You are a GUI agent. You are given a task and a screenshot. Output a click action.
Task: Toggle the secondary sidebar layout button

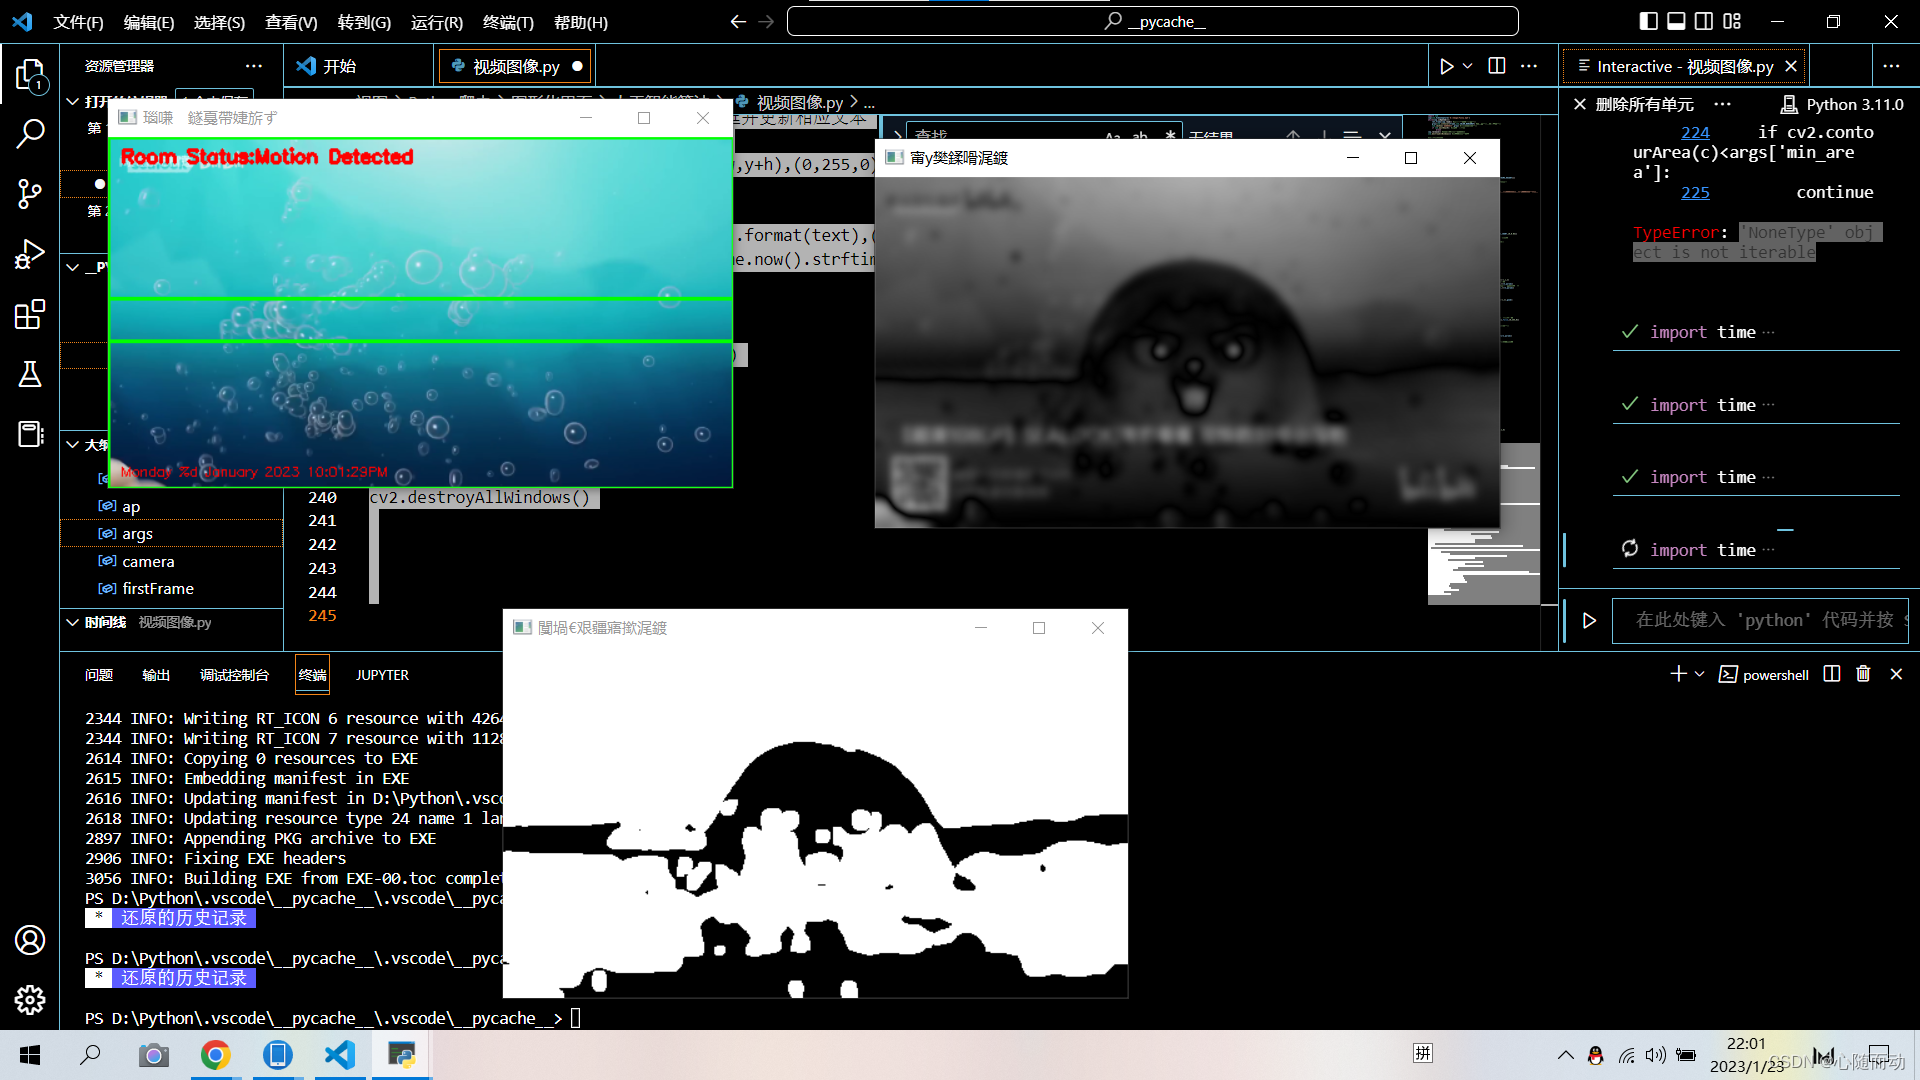point(1704,21)
